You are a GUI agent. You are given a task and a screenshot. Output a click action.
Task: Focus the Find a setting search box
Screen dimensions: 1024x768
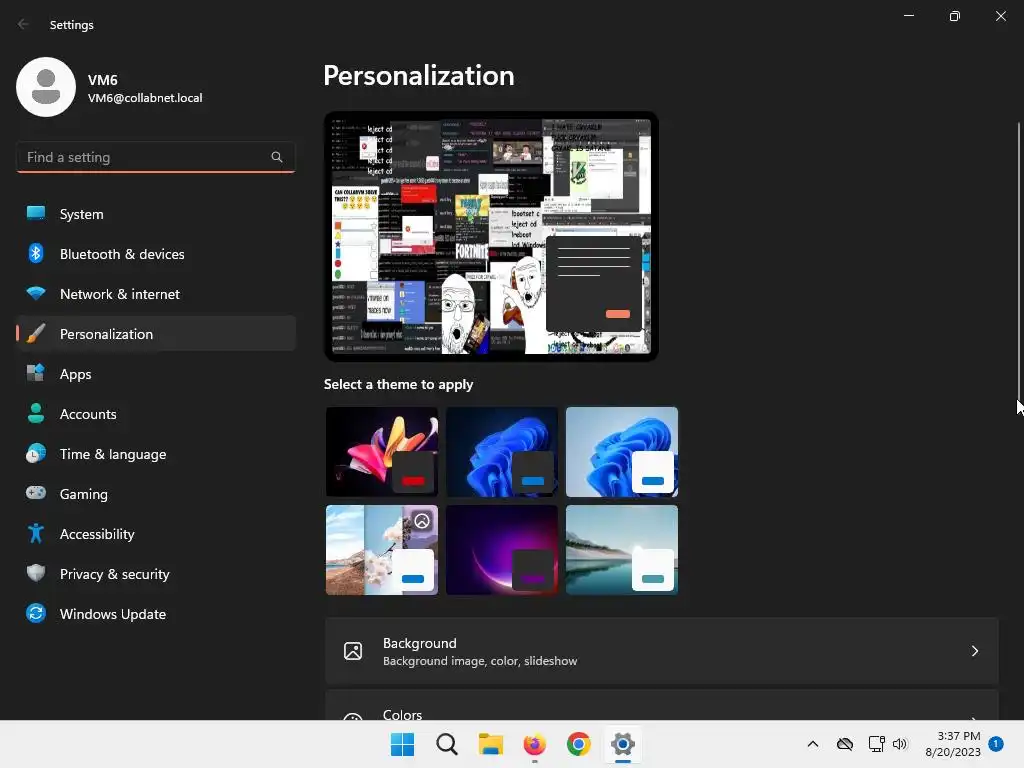[x=155, y=157]
